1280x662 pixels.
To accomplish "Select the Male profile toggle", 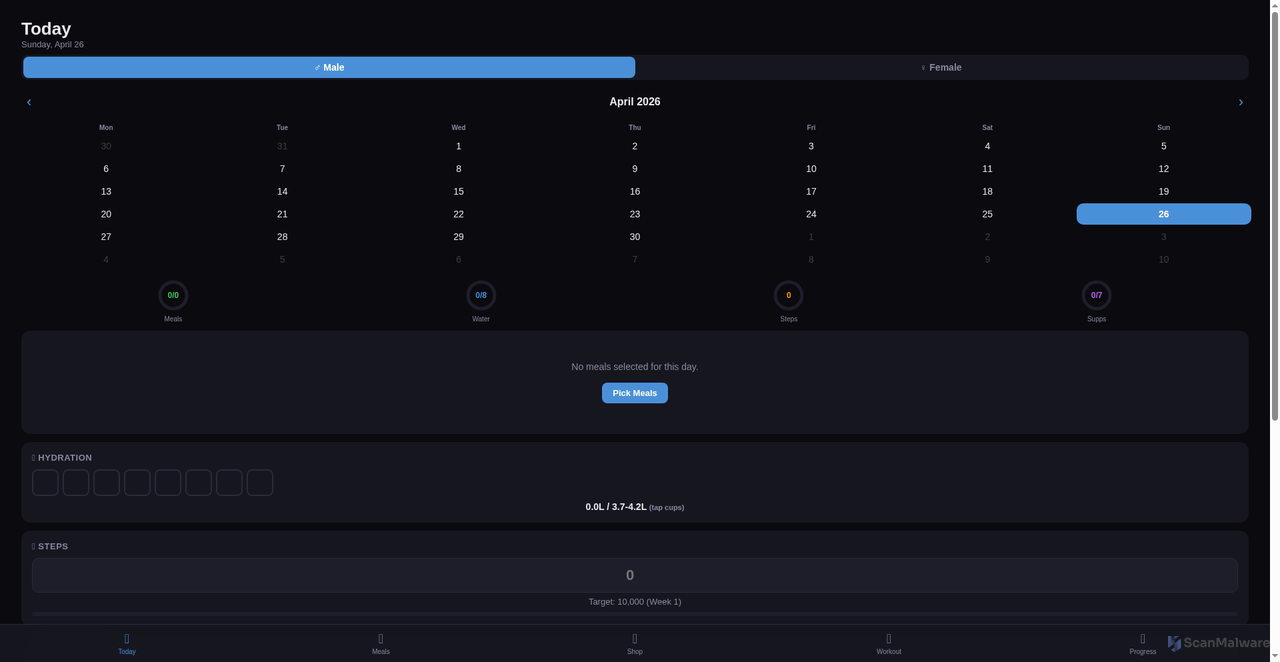I will coord(329,67).
